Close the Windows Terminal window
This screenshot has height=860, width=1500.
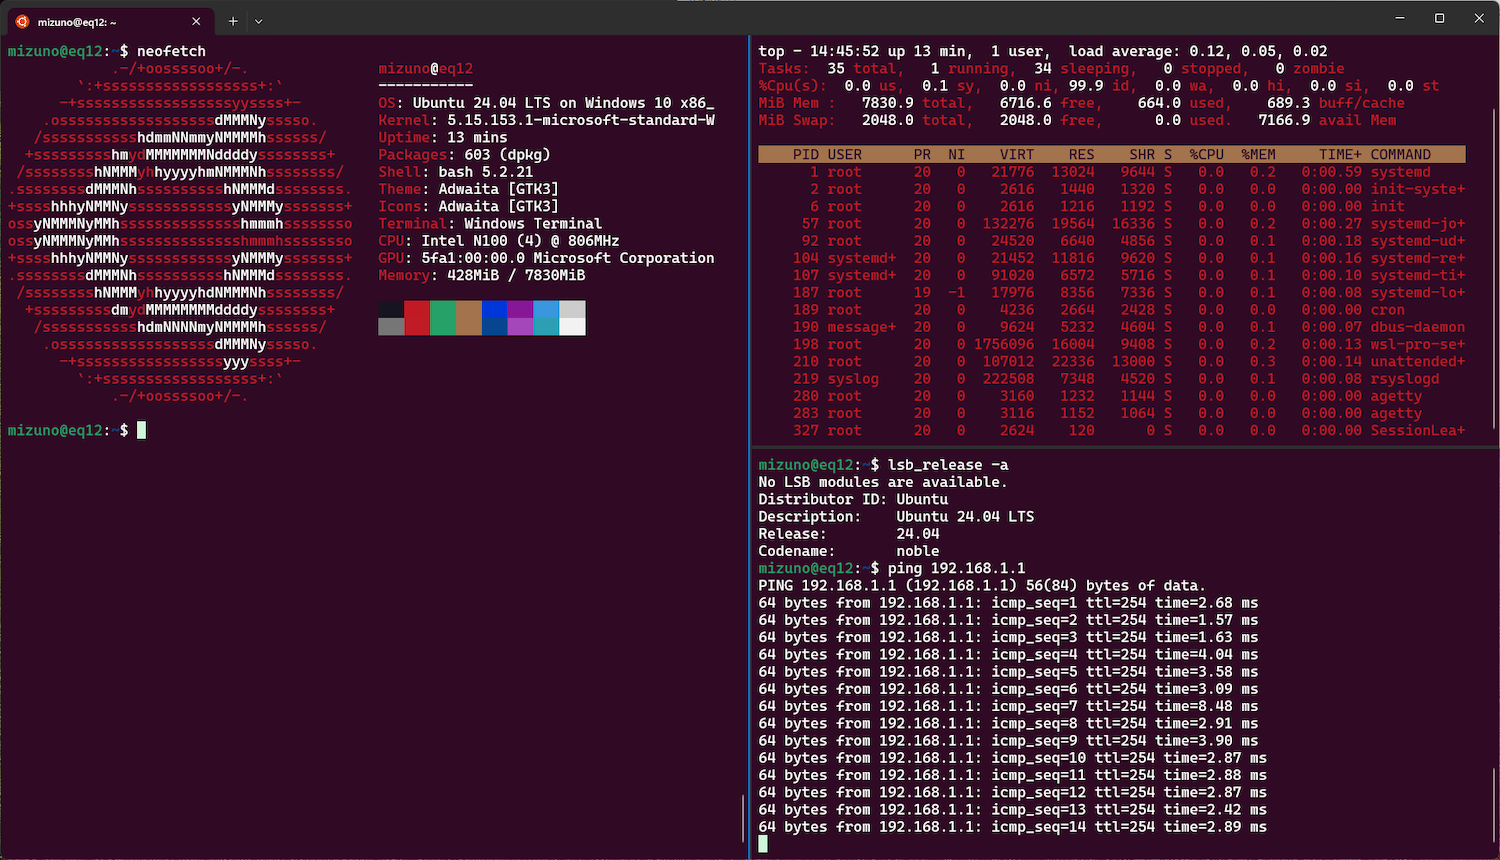[x=1480, y=18]
